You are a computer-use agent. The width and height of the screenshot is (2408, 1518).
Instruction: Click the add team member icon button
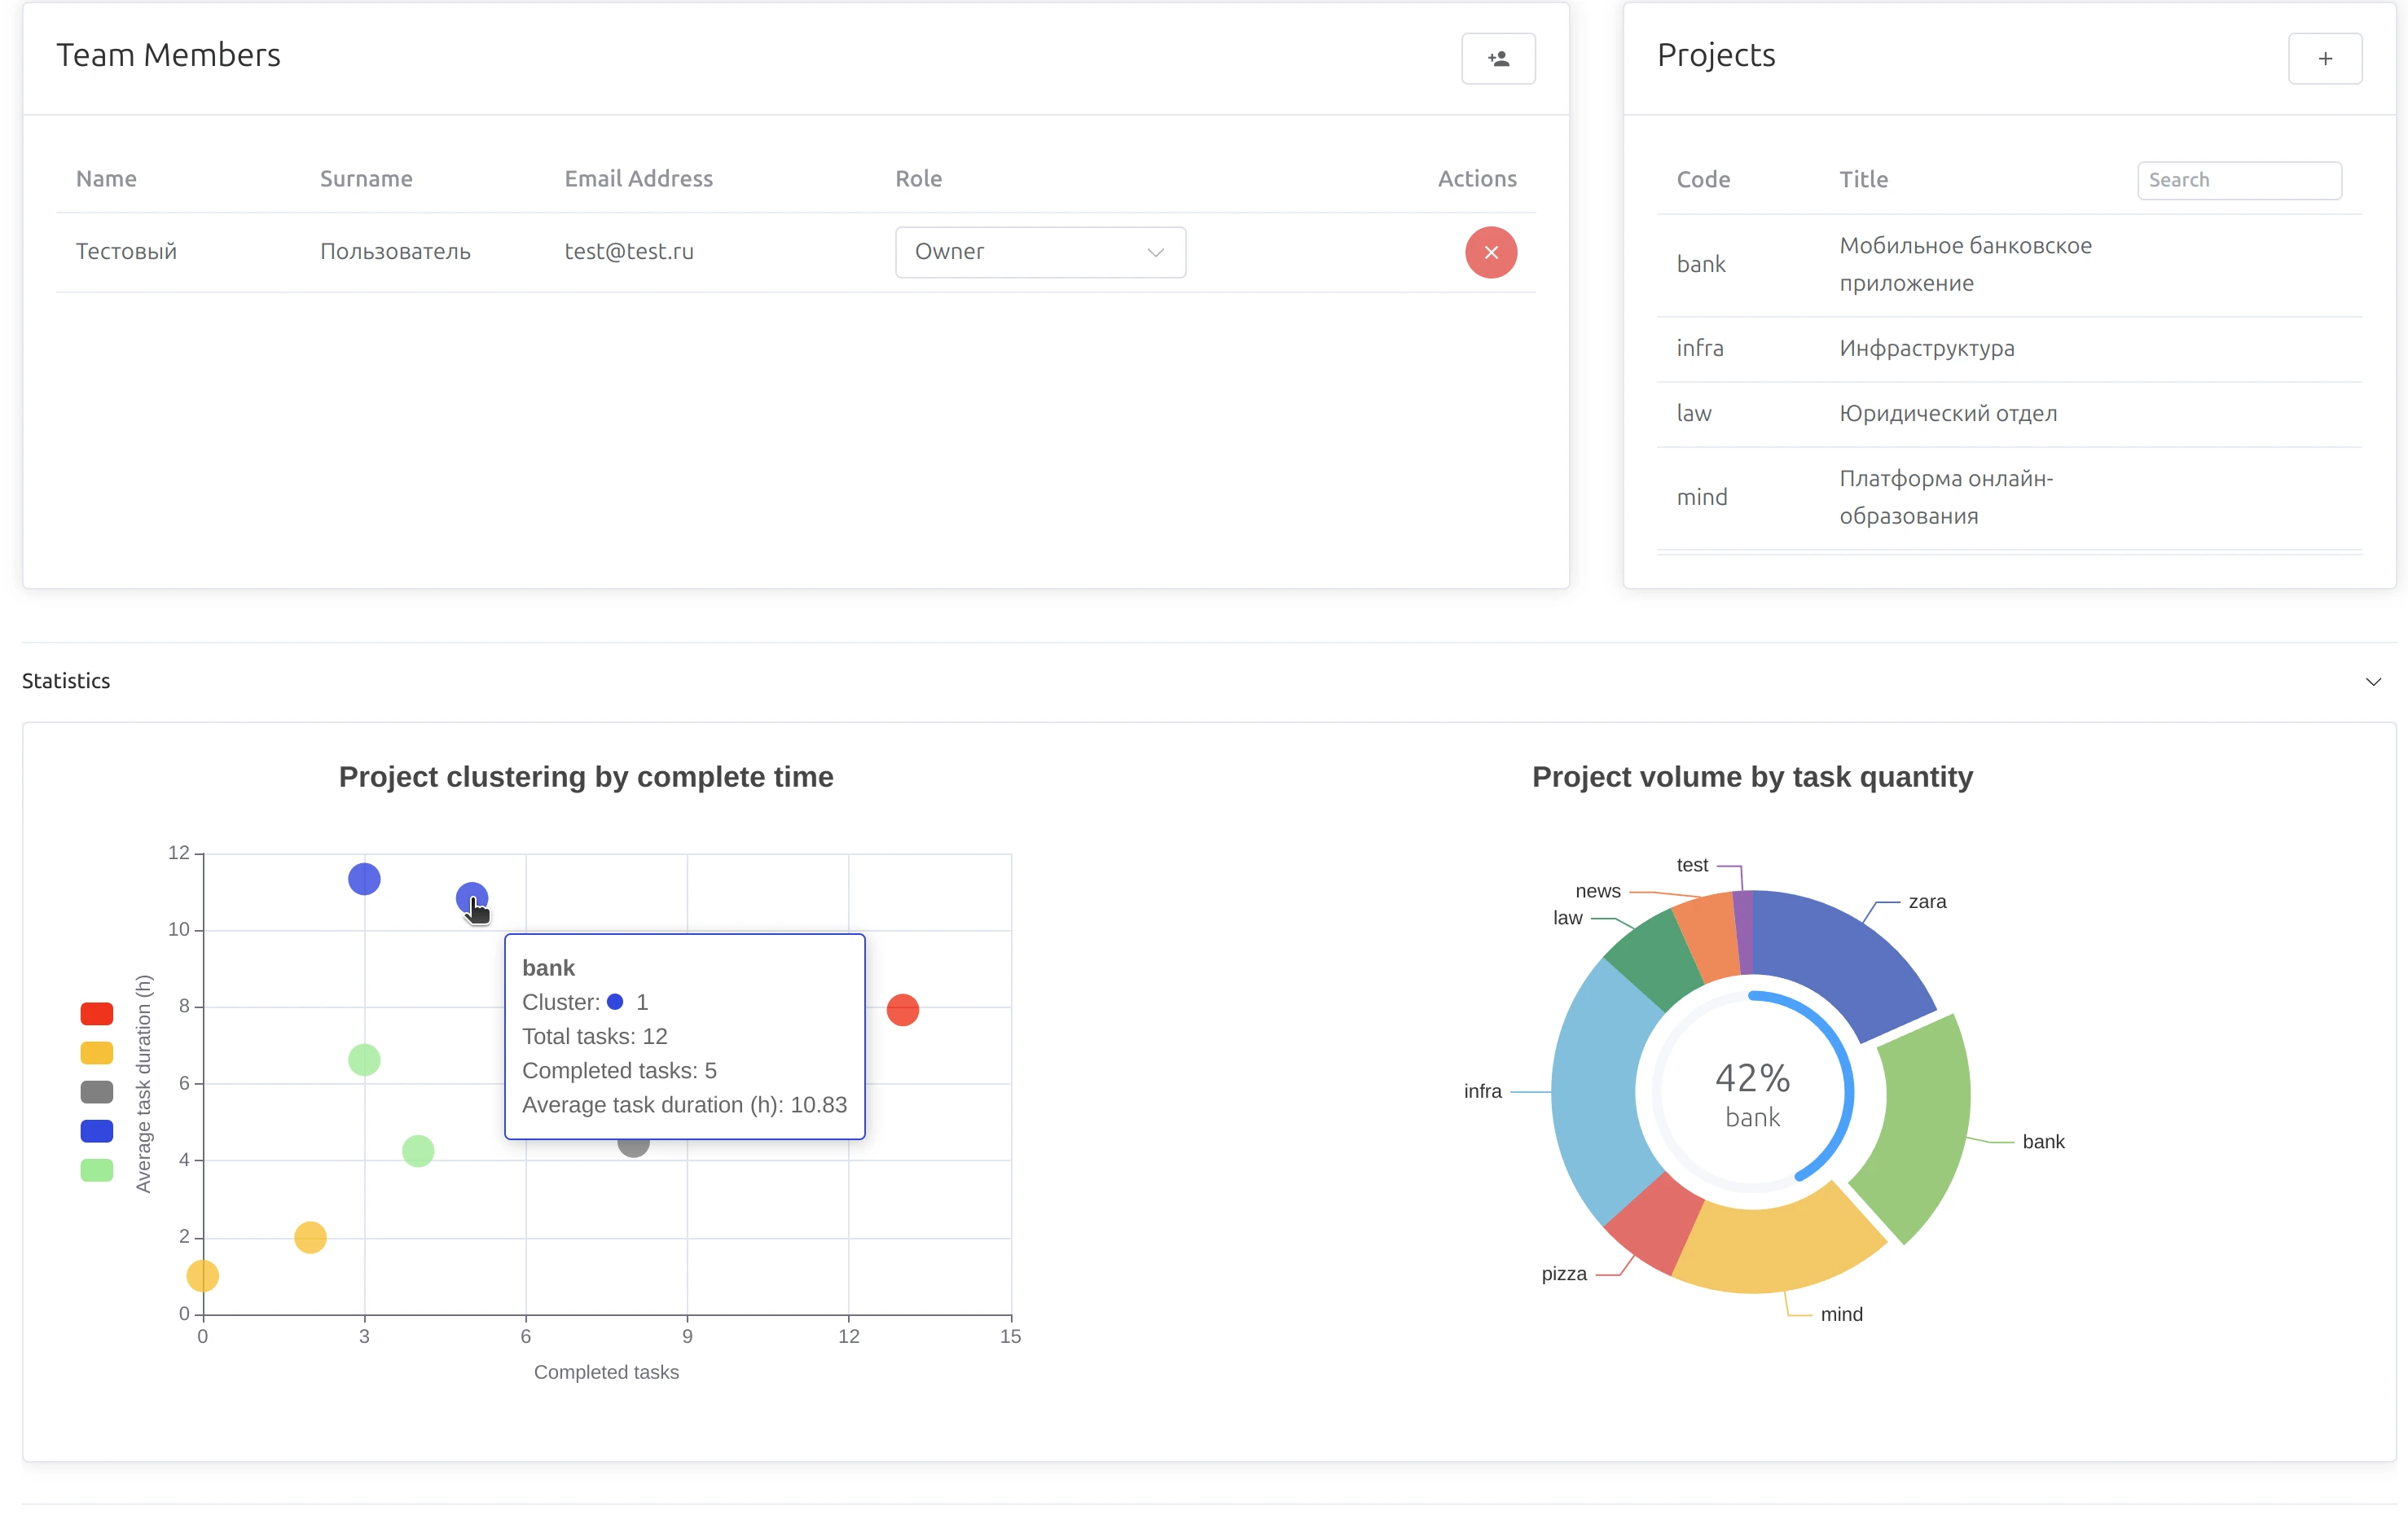pos(1497,59)
